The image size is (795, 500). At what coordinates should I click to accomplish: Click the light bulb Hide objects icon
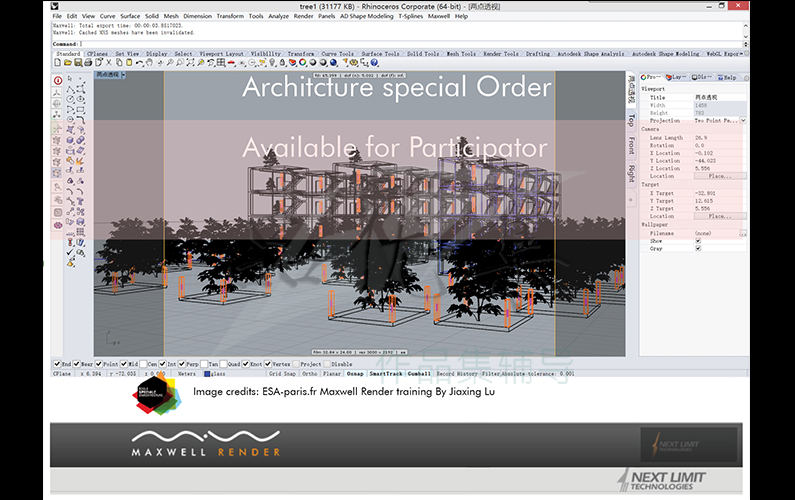[272, 62]
